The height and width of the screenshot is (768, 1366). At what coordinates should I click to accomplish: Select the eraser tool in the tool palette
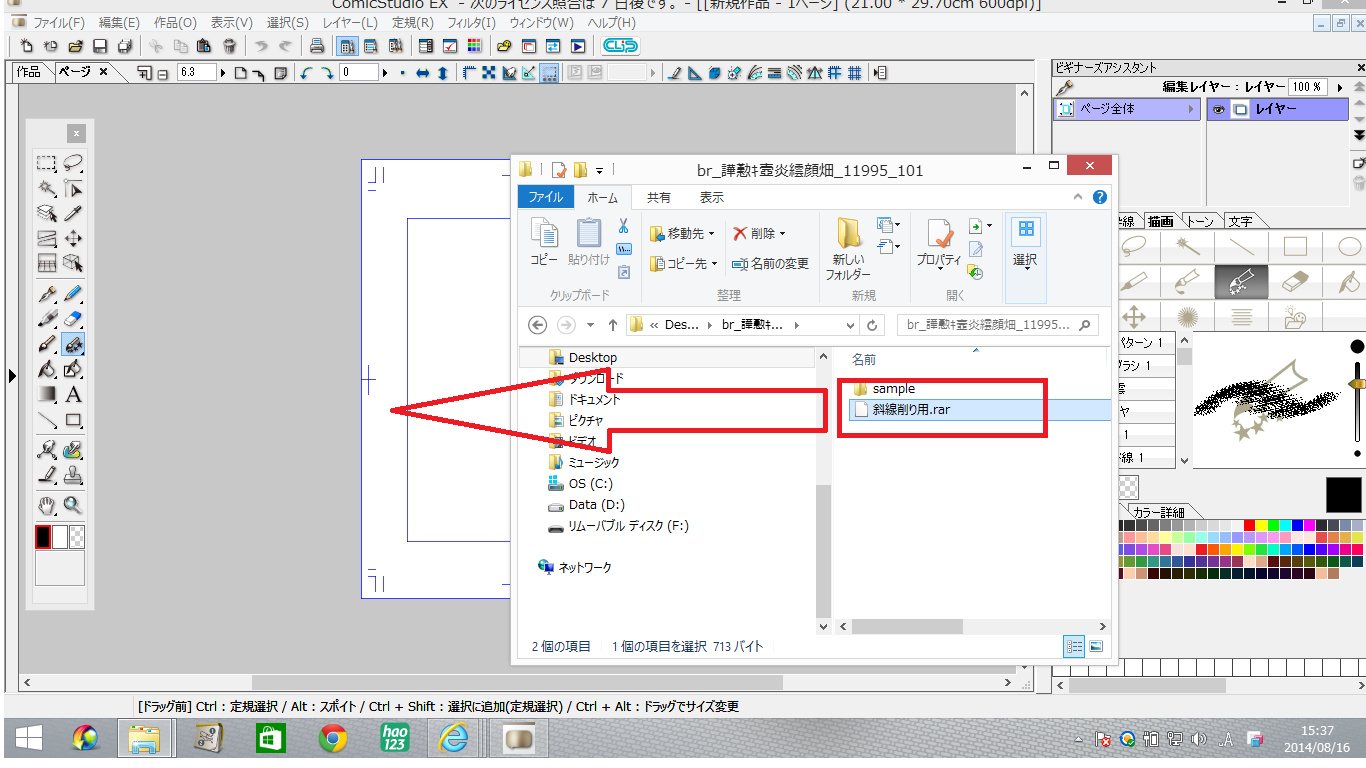point(73,319)
